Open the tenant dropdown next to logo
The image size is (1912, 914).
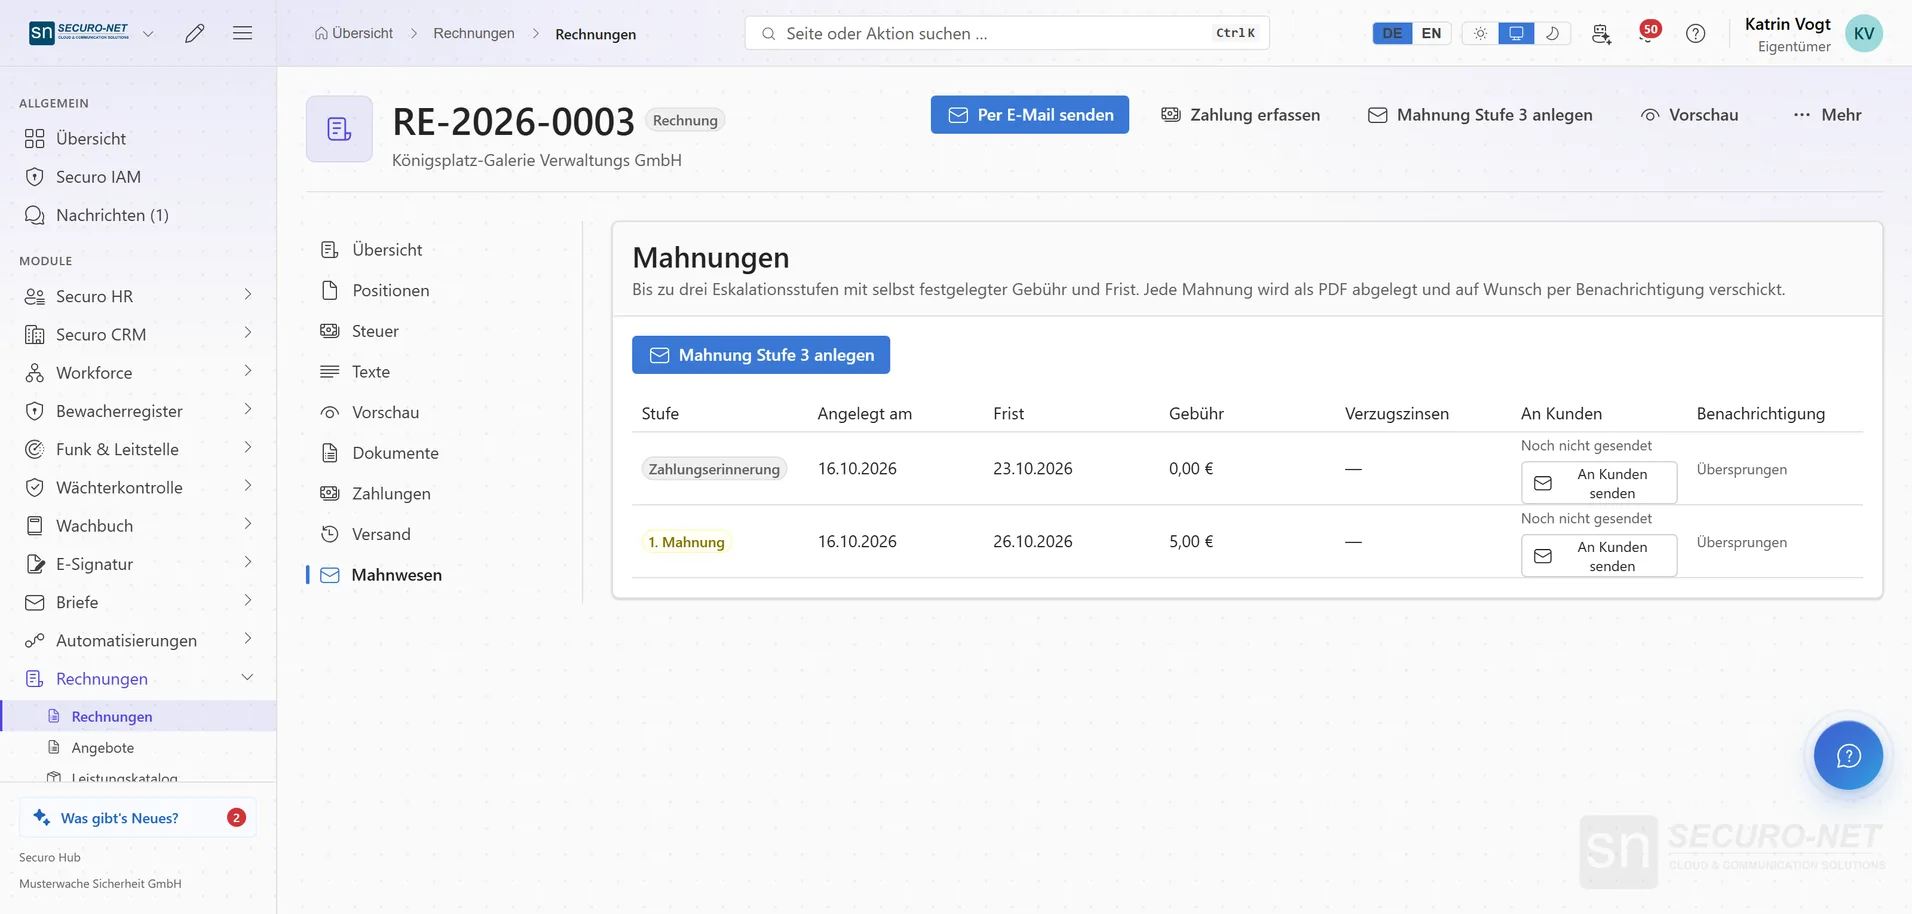pos(148,33)
